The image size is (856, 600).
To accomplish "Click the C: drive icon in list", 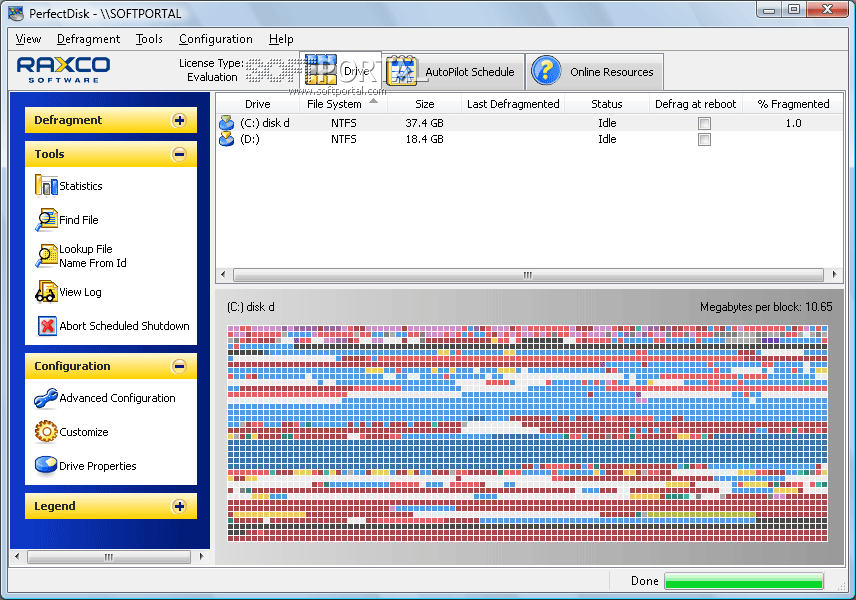I will [x=227, y=123].
